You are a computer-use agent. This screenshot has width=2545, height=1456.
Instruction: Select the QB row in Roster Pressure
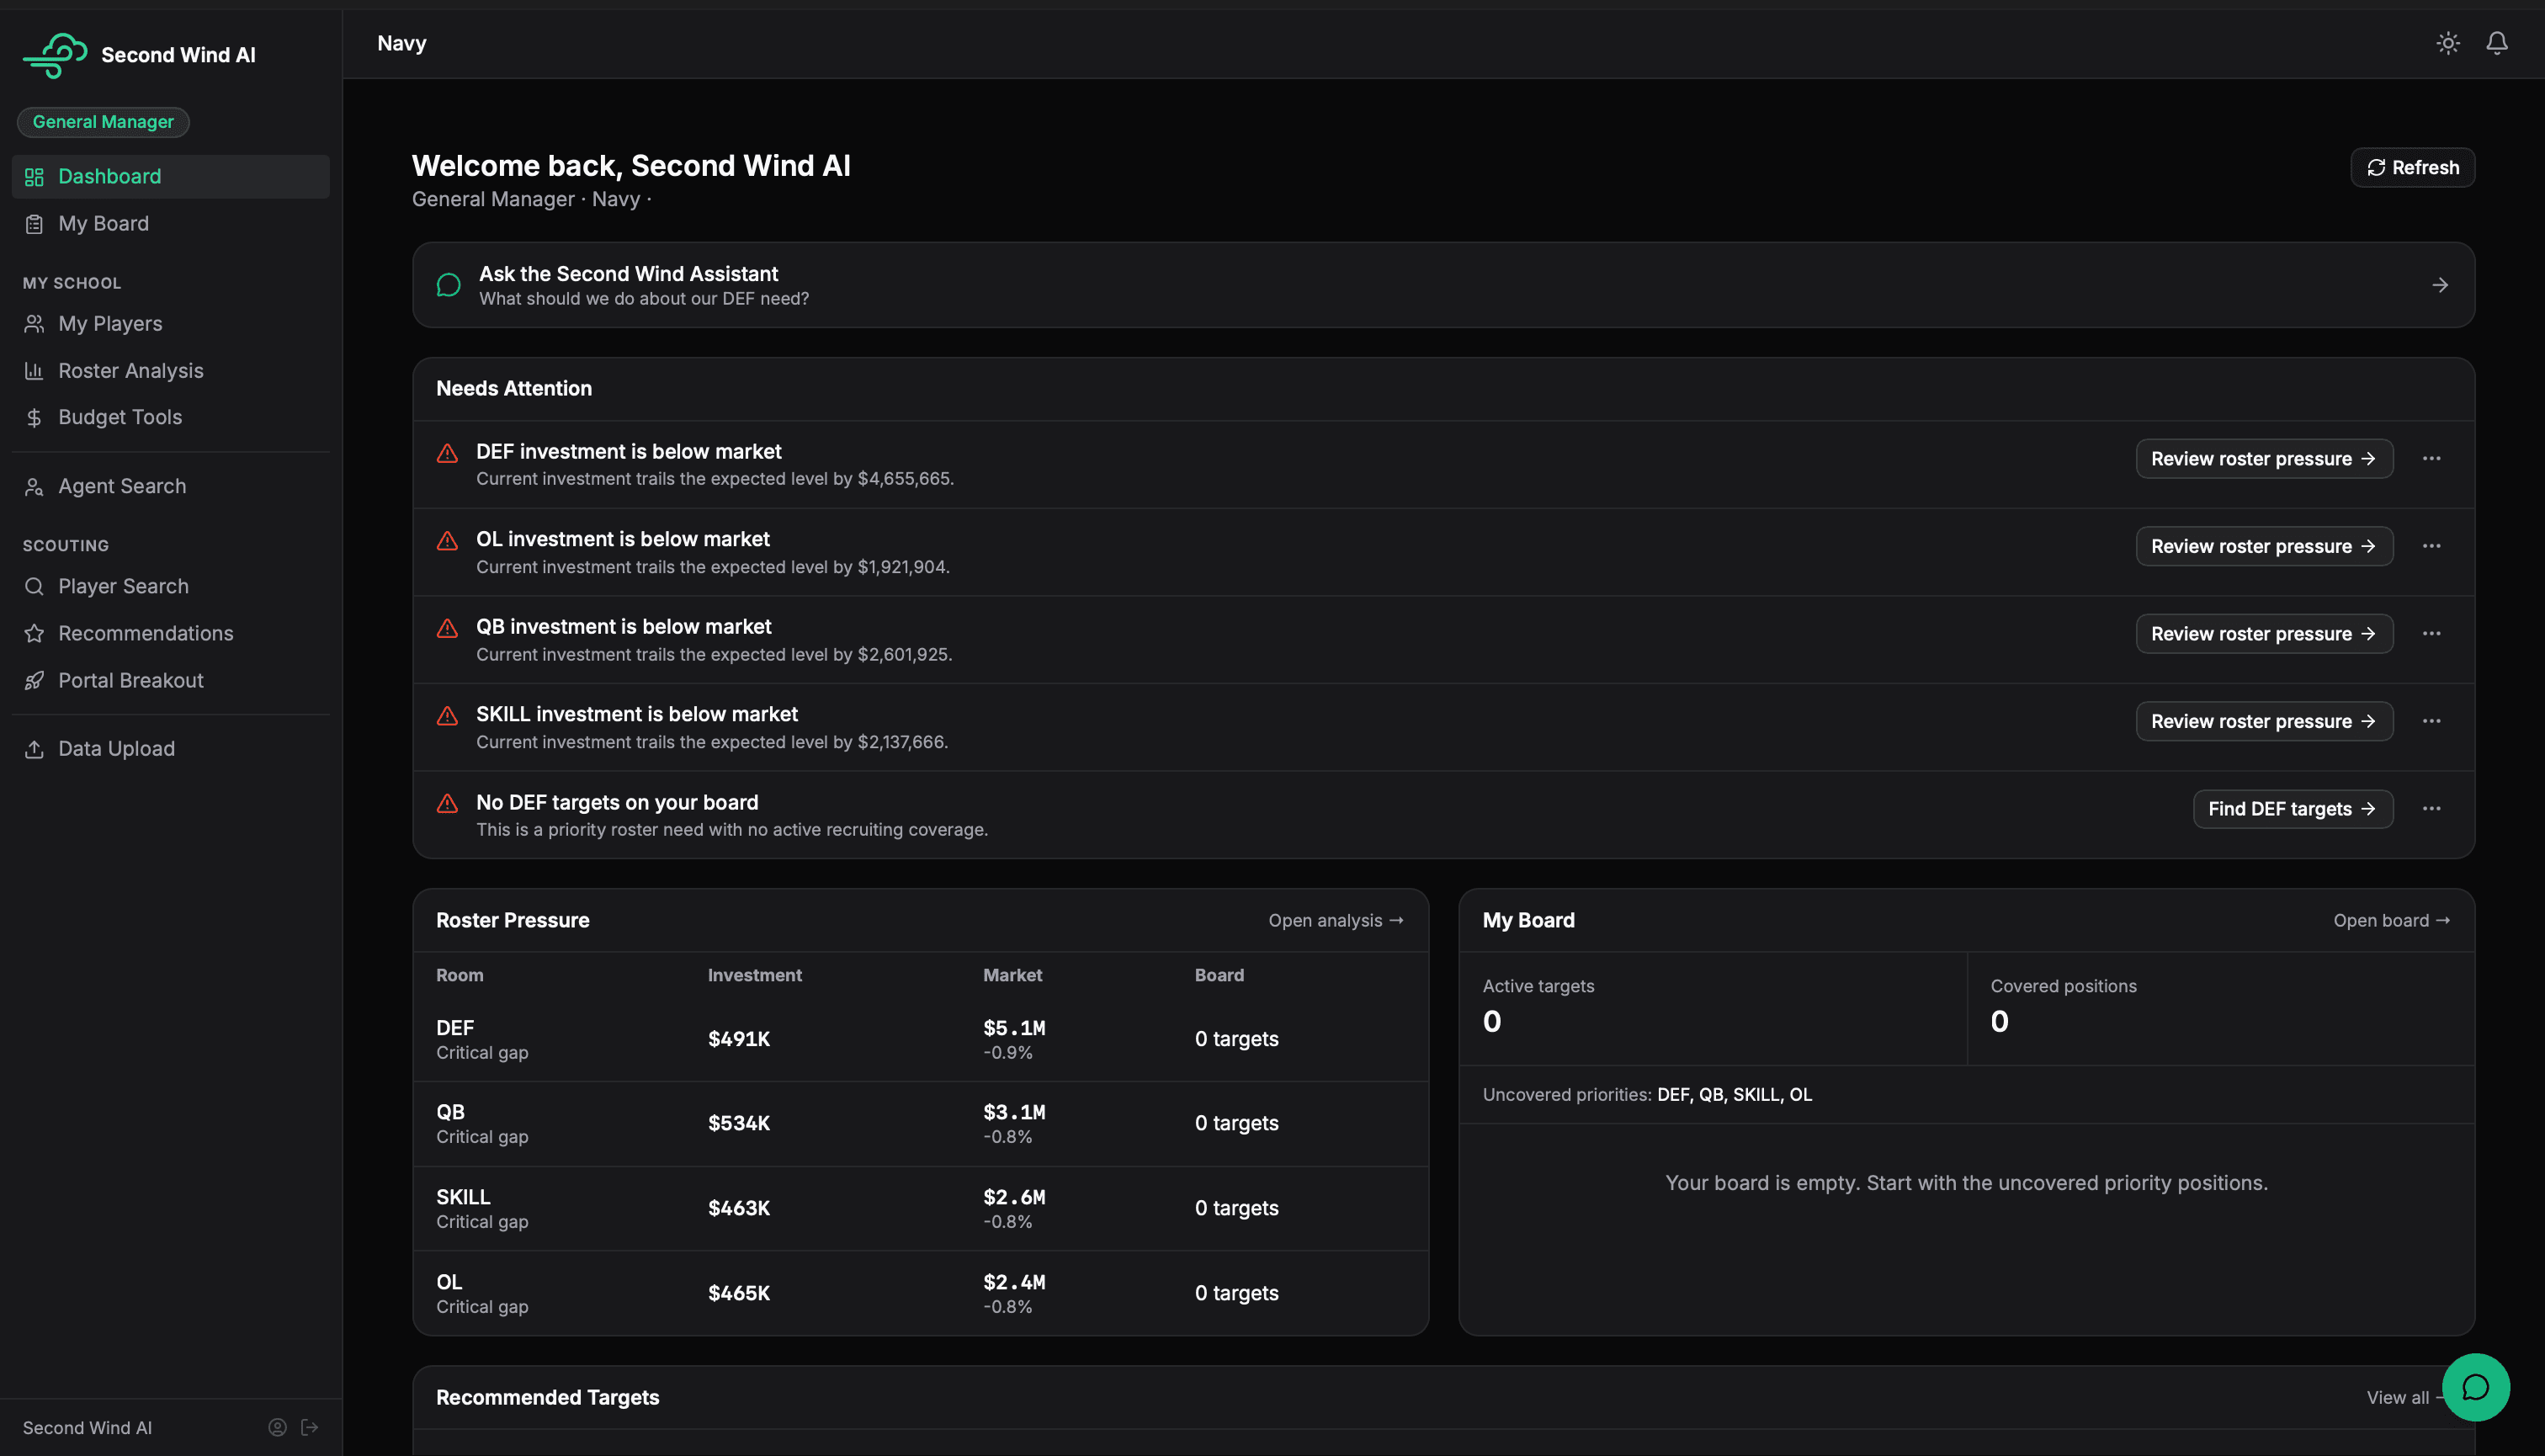click(920, 1124)
